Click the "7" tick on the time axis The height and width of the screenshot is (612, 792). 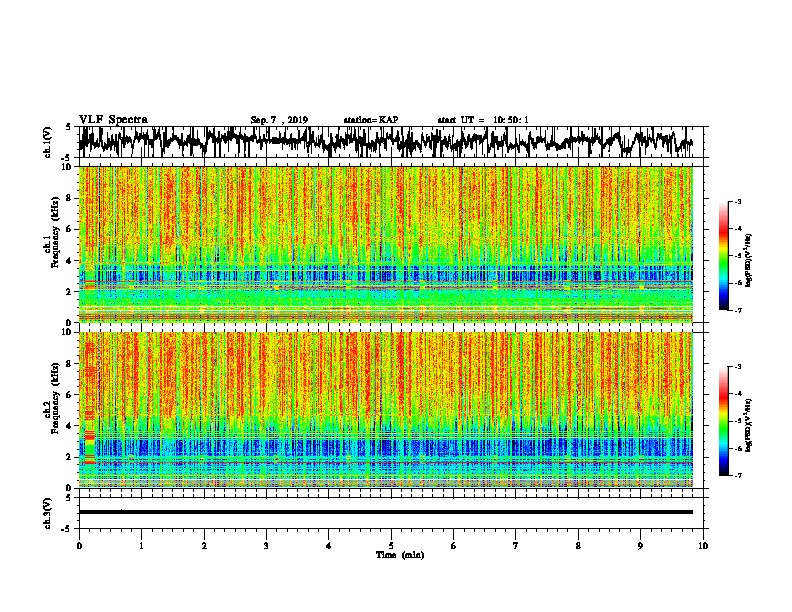click(516, 546)
